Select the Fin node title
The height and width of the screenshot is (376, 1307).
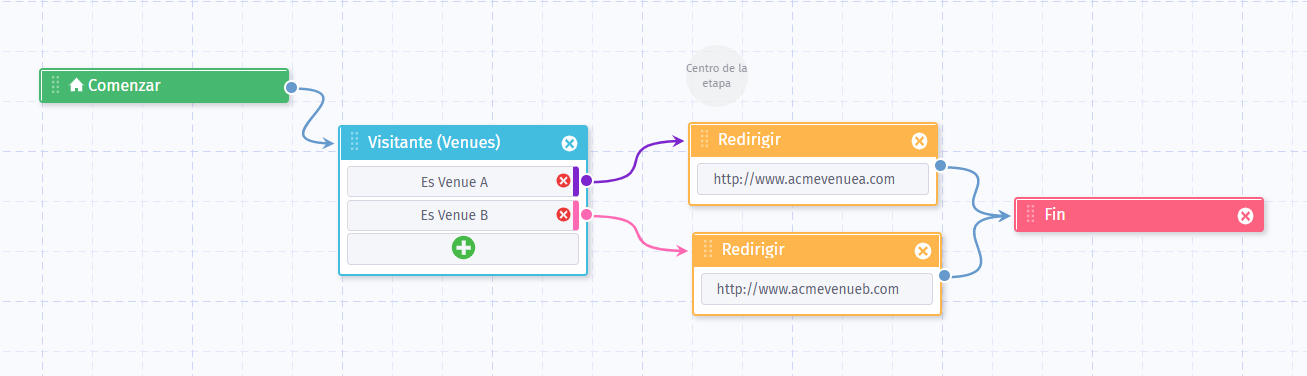(x=1054, y=214)
